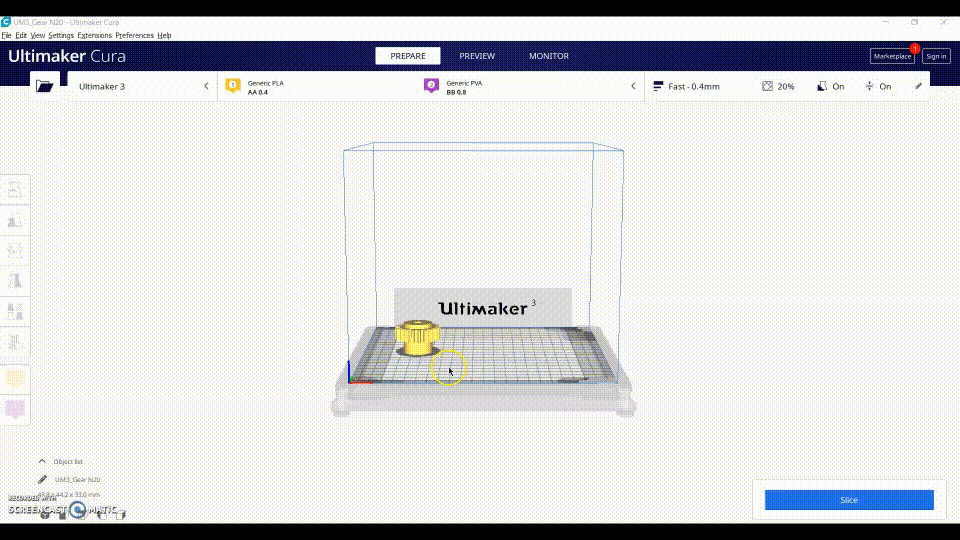The width and height of the screenshot is (960, 540).
Task: Open the Extensions menu
Action: point(94,36)
